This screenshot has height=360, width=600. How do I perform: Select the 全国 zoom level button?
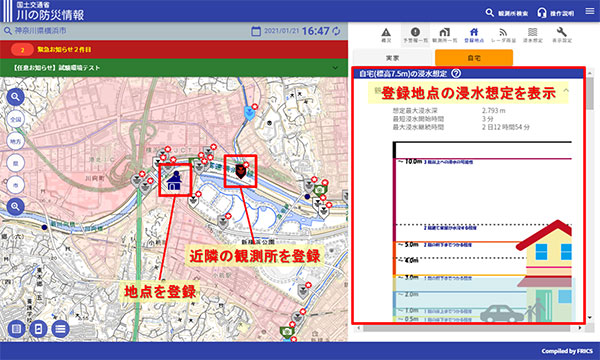coord(16,119)
